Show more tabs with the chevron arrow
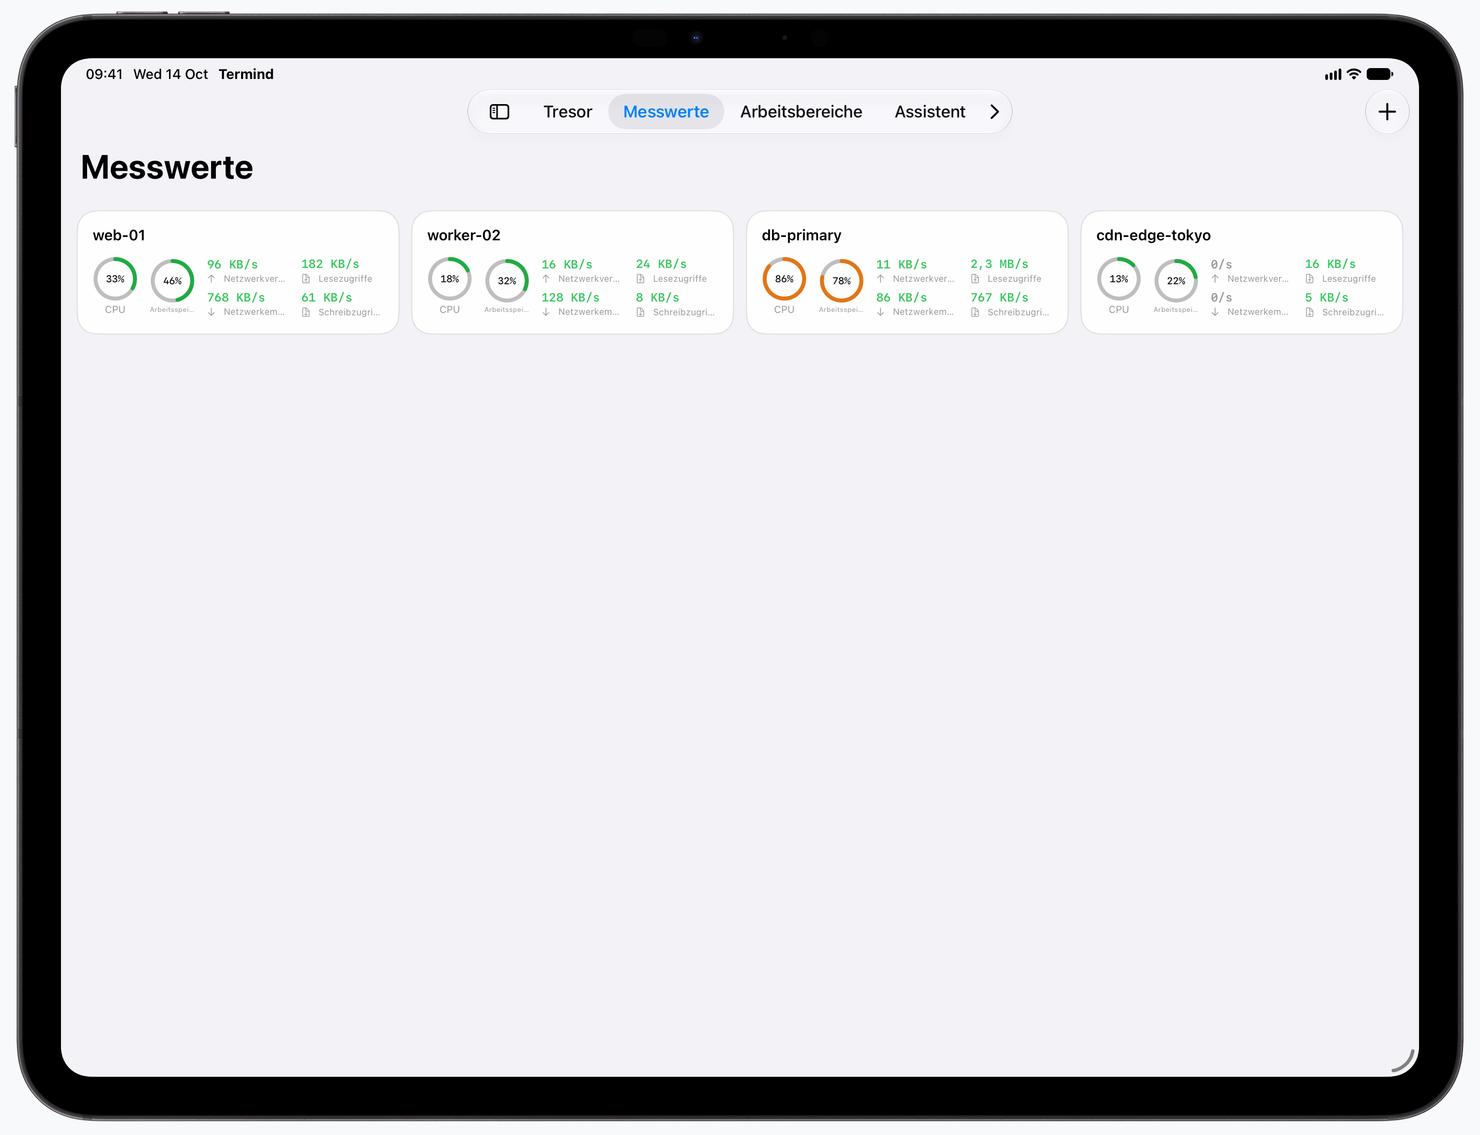The image size is (1480, 1135). (994, 112)
